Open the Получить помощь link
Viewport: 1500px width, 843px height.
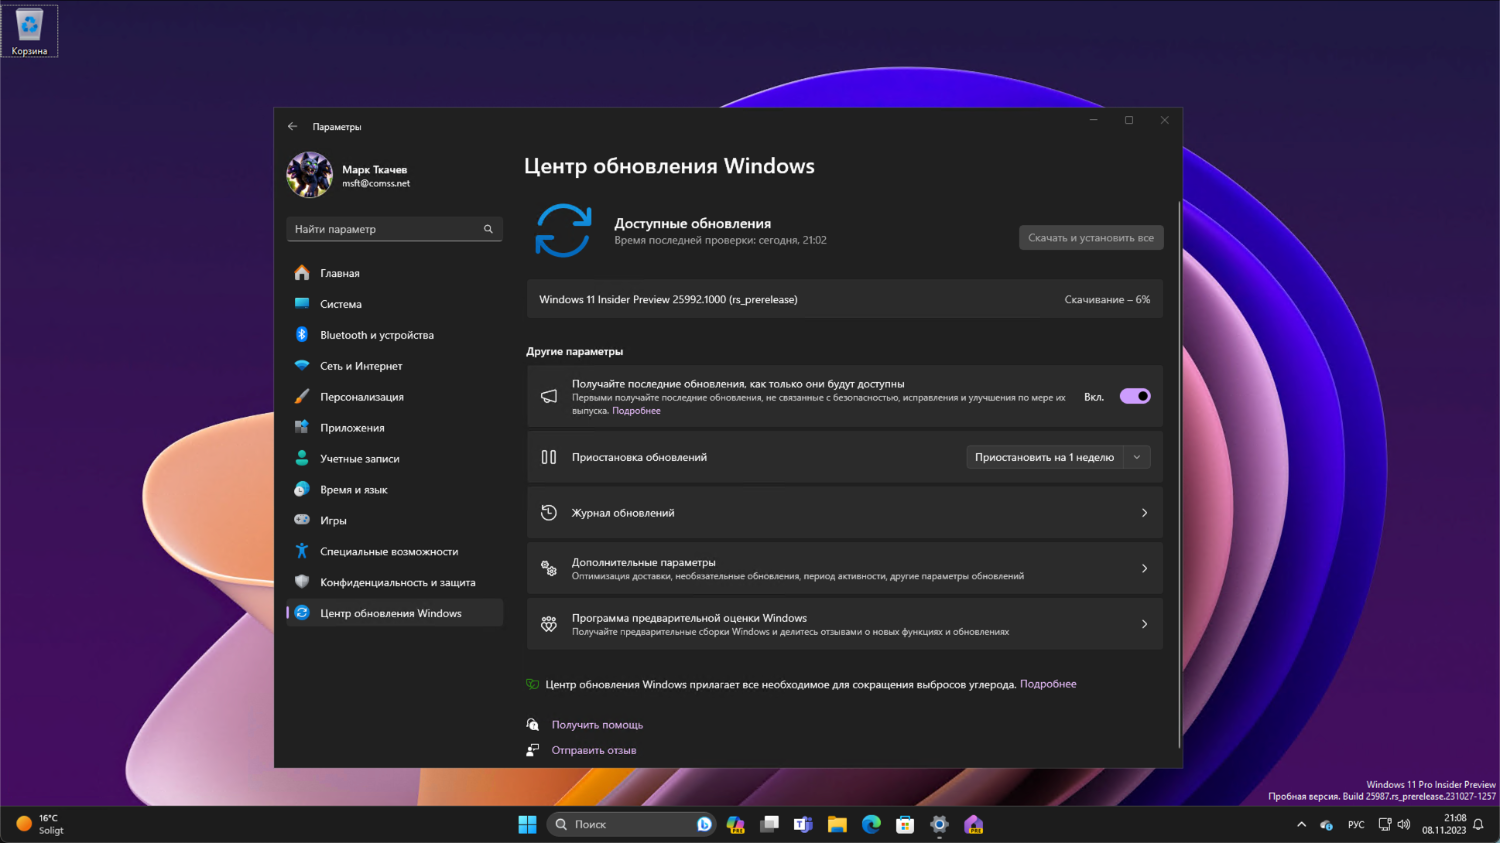(597, 724)
